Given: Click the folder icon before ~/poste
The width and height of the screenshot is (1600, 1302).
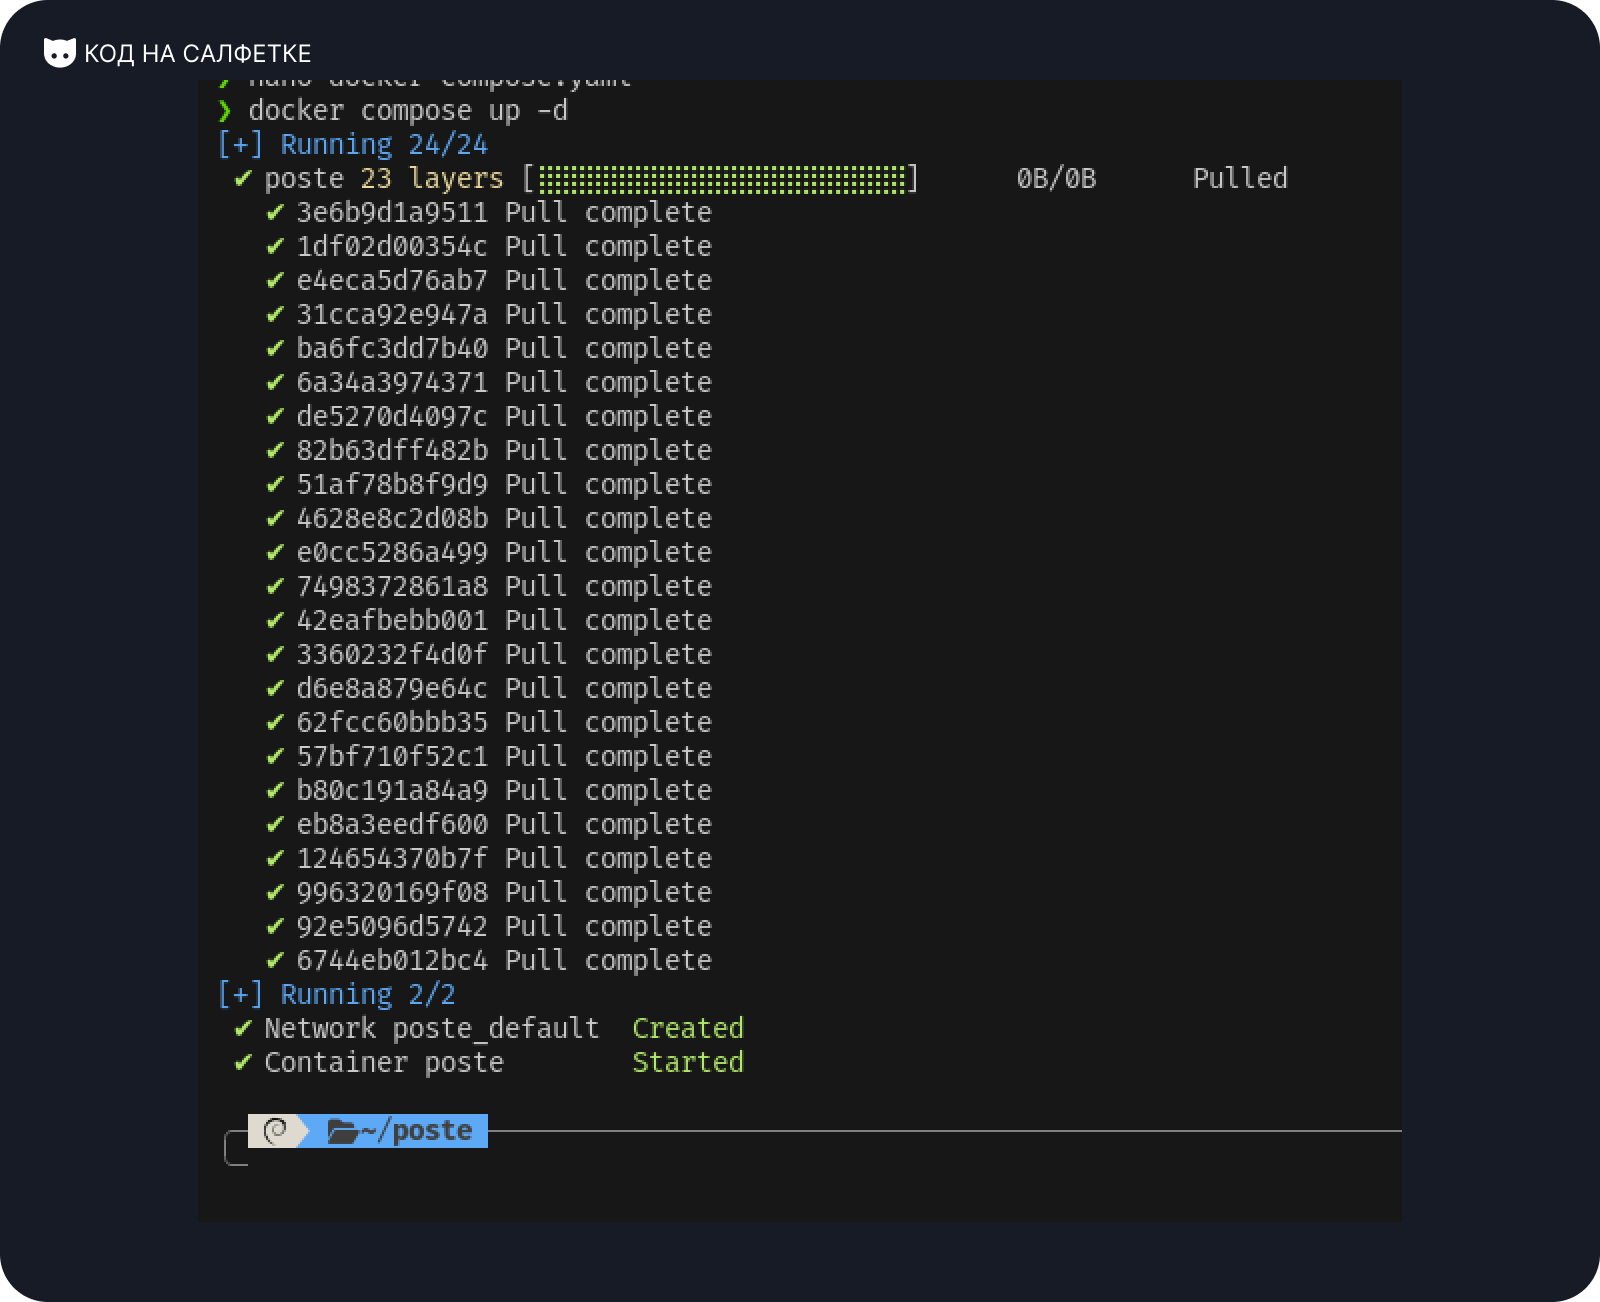Looking at the screenshot, I should pyautogui.click(x=342, y=1131).
